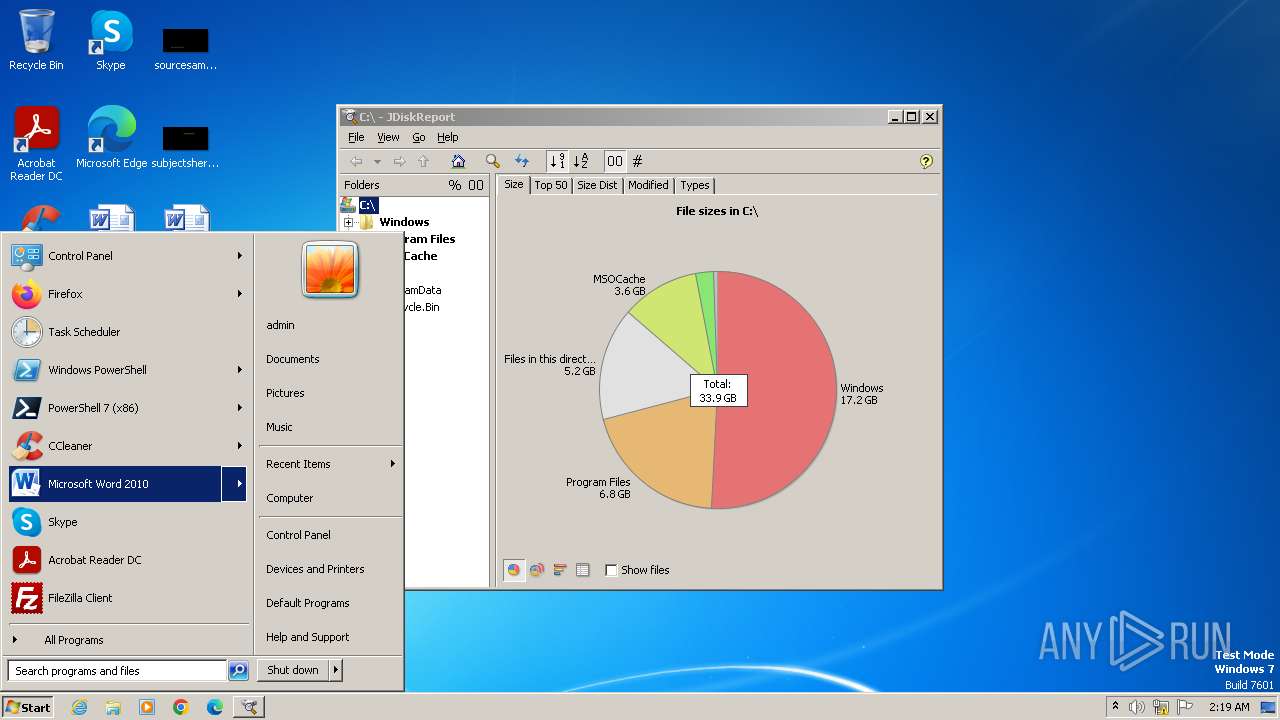The width and height of the screenshot is (1280, 720).
Task: Open the Shut down options arrow
Action: pyautogui.click(x=336, y=670)
